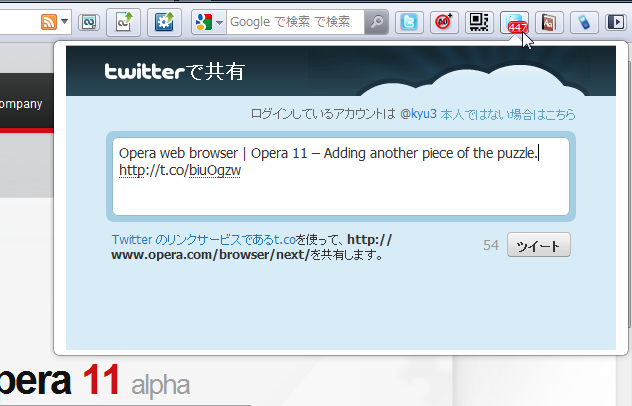Click the 本人ではない場合はこちら link

508,115
